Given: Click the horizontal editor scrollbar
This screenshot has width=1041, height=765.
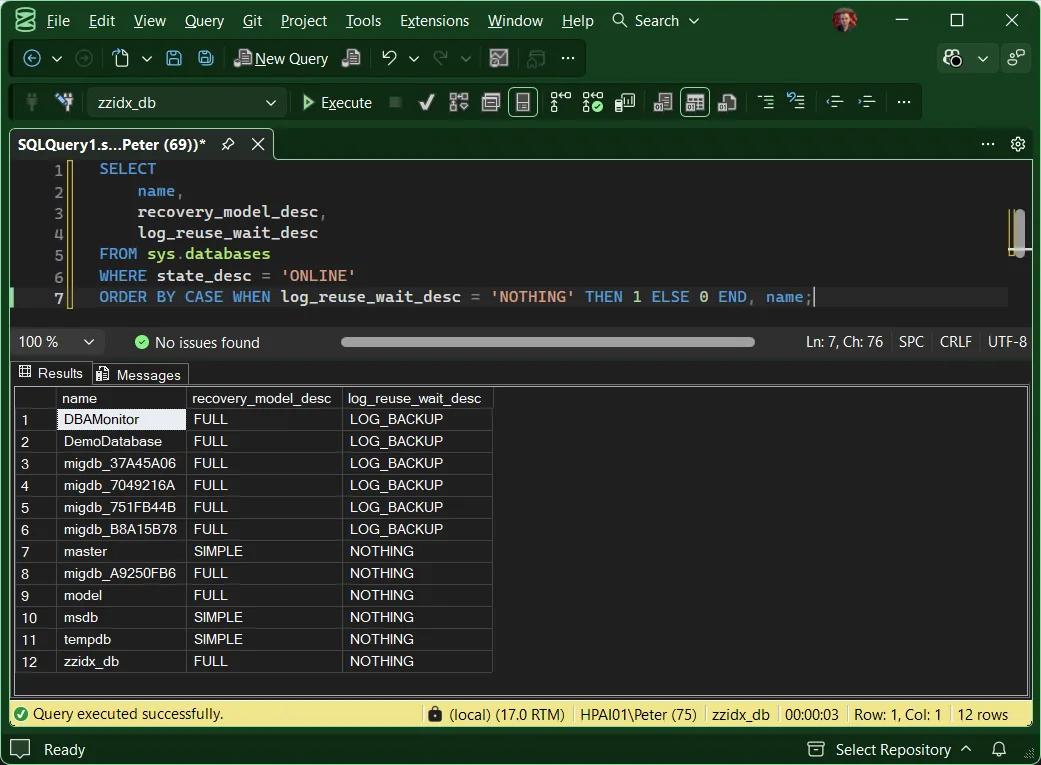Looking at the screenshot, I should 548,342.
